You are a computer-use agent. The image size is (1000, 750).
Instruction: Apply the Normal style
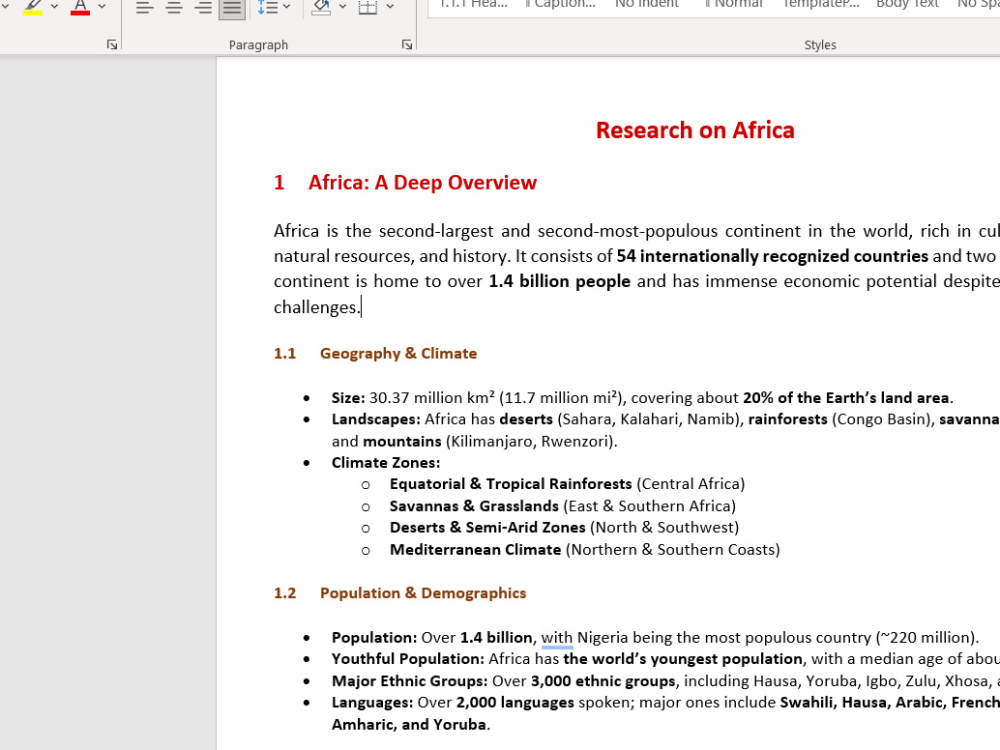point(733,4)
